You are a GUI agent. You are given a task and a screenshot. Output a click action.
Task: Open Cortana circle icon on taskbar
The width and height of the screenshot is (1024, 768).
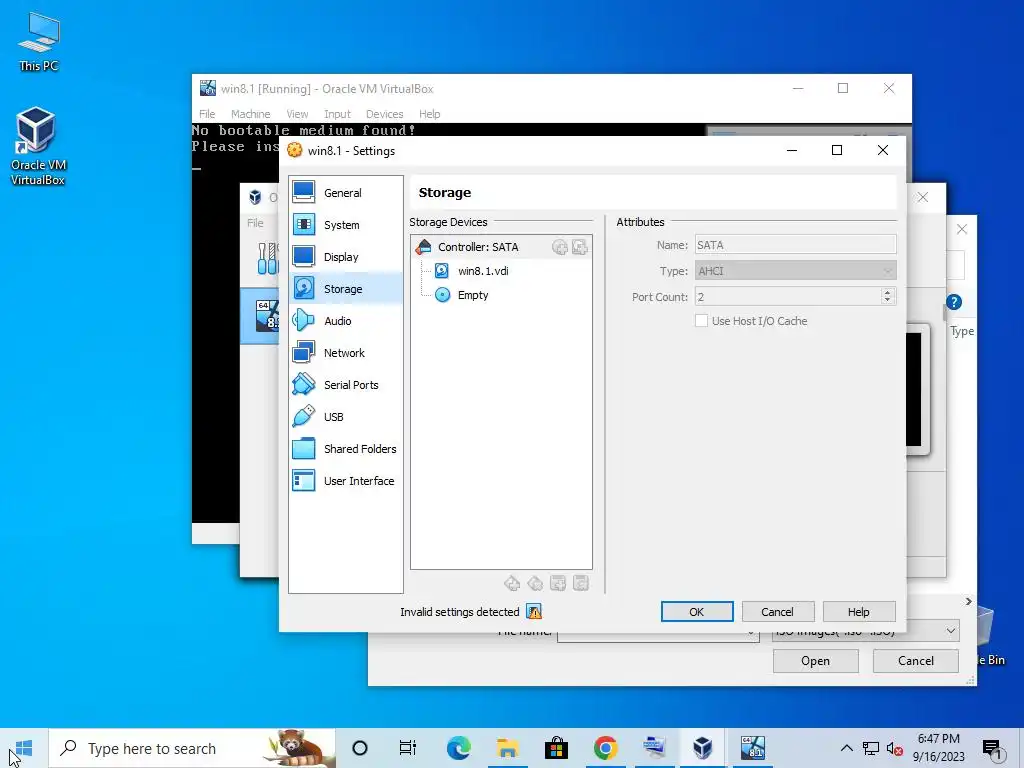point(360,748)
